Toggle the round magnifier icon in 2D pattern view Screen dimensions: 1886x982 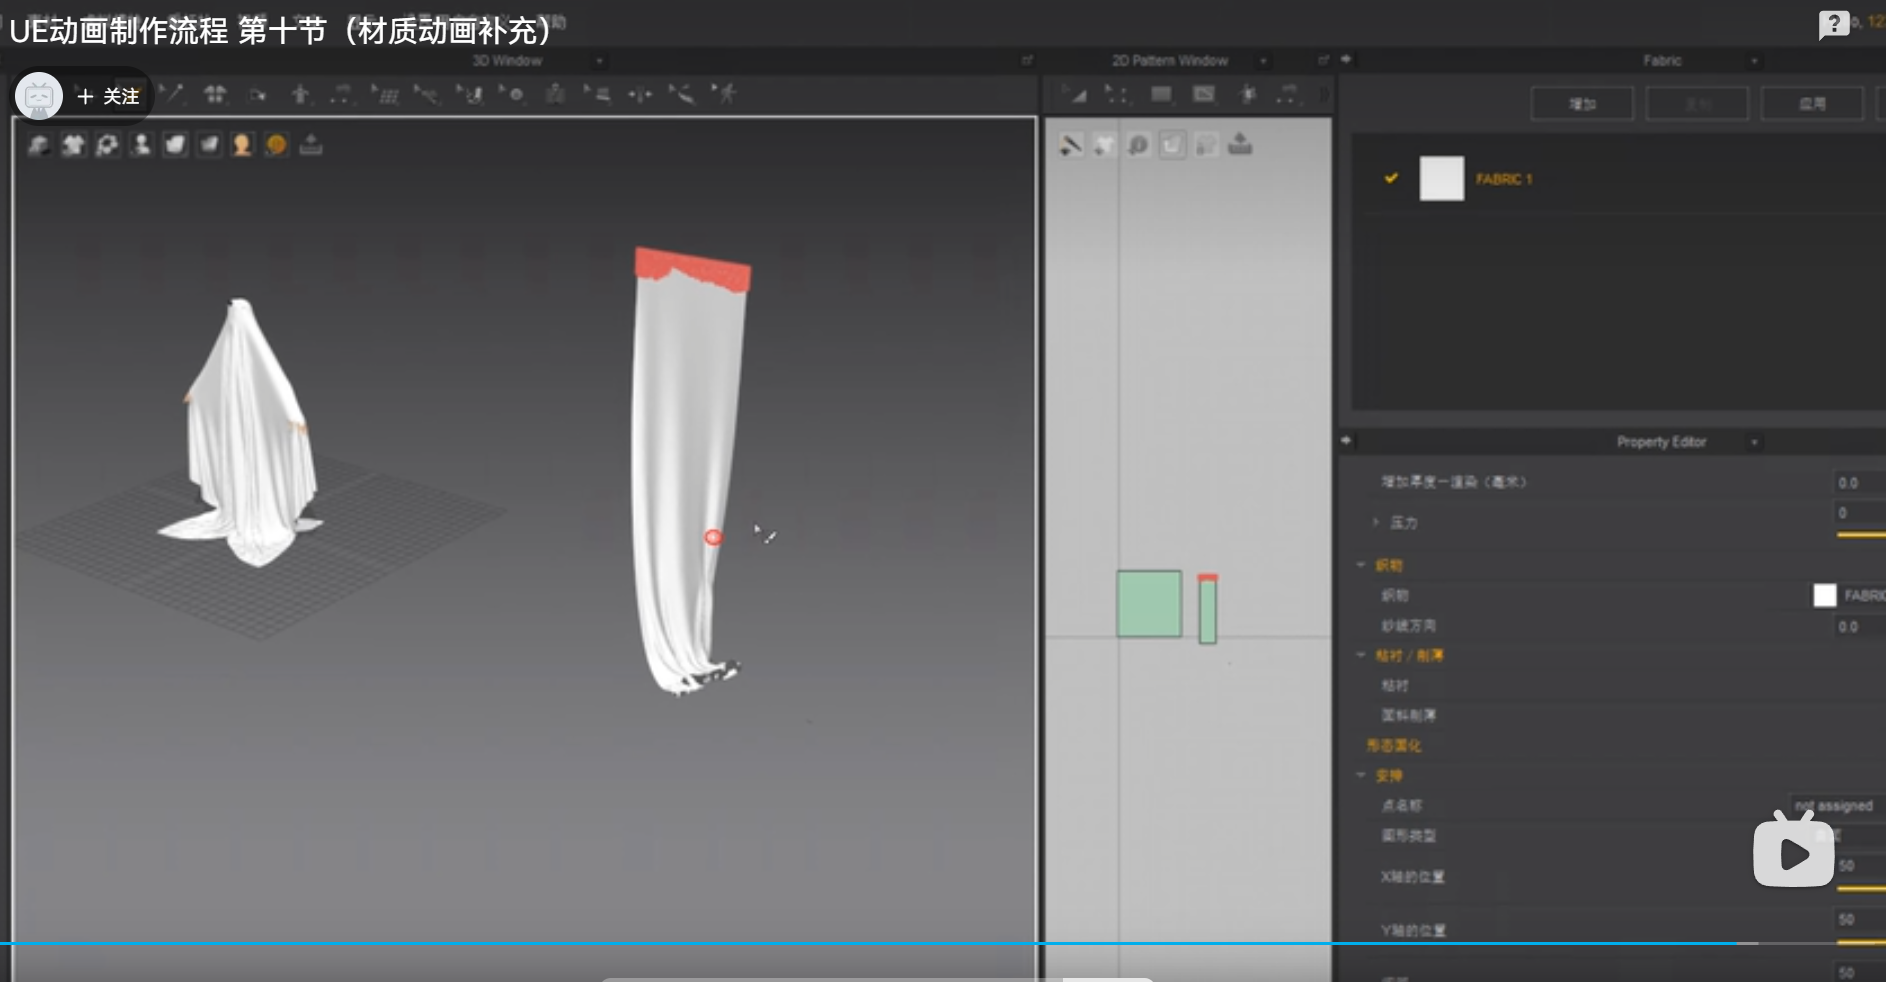[x=1138, y=146]
